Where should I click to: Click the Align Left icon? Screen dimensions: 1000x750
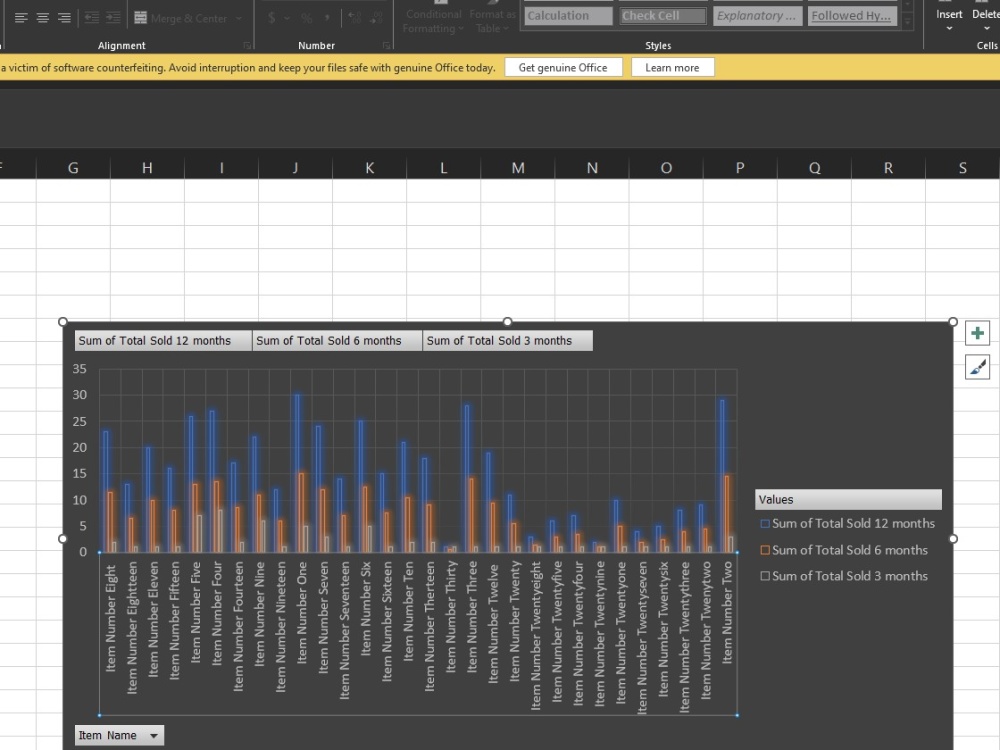pyautogui.click(x=21, y=18)
